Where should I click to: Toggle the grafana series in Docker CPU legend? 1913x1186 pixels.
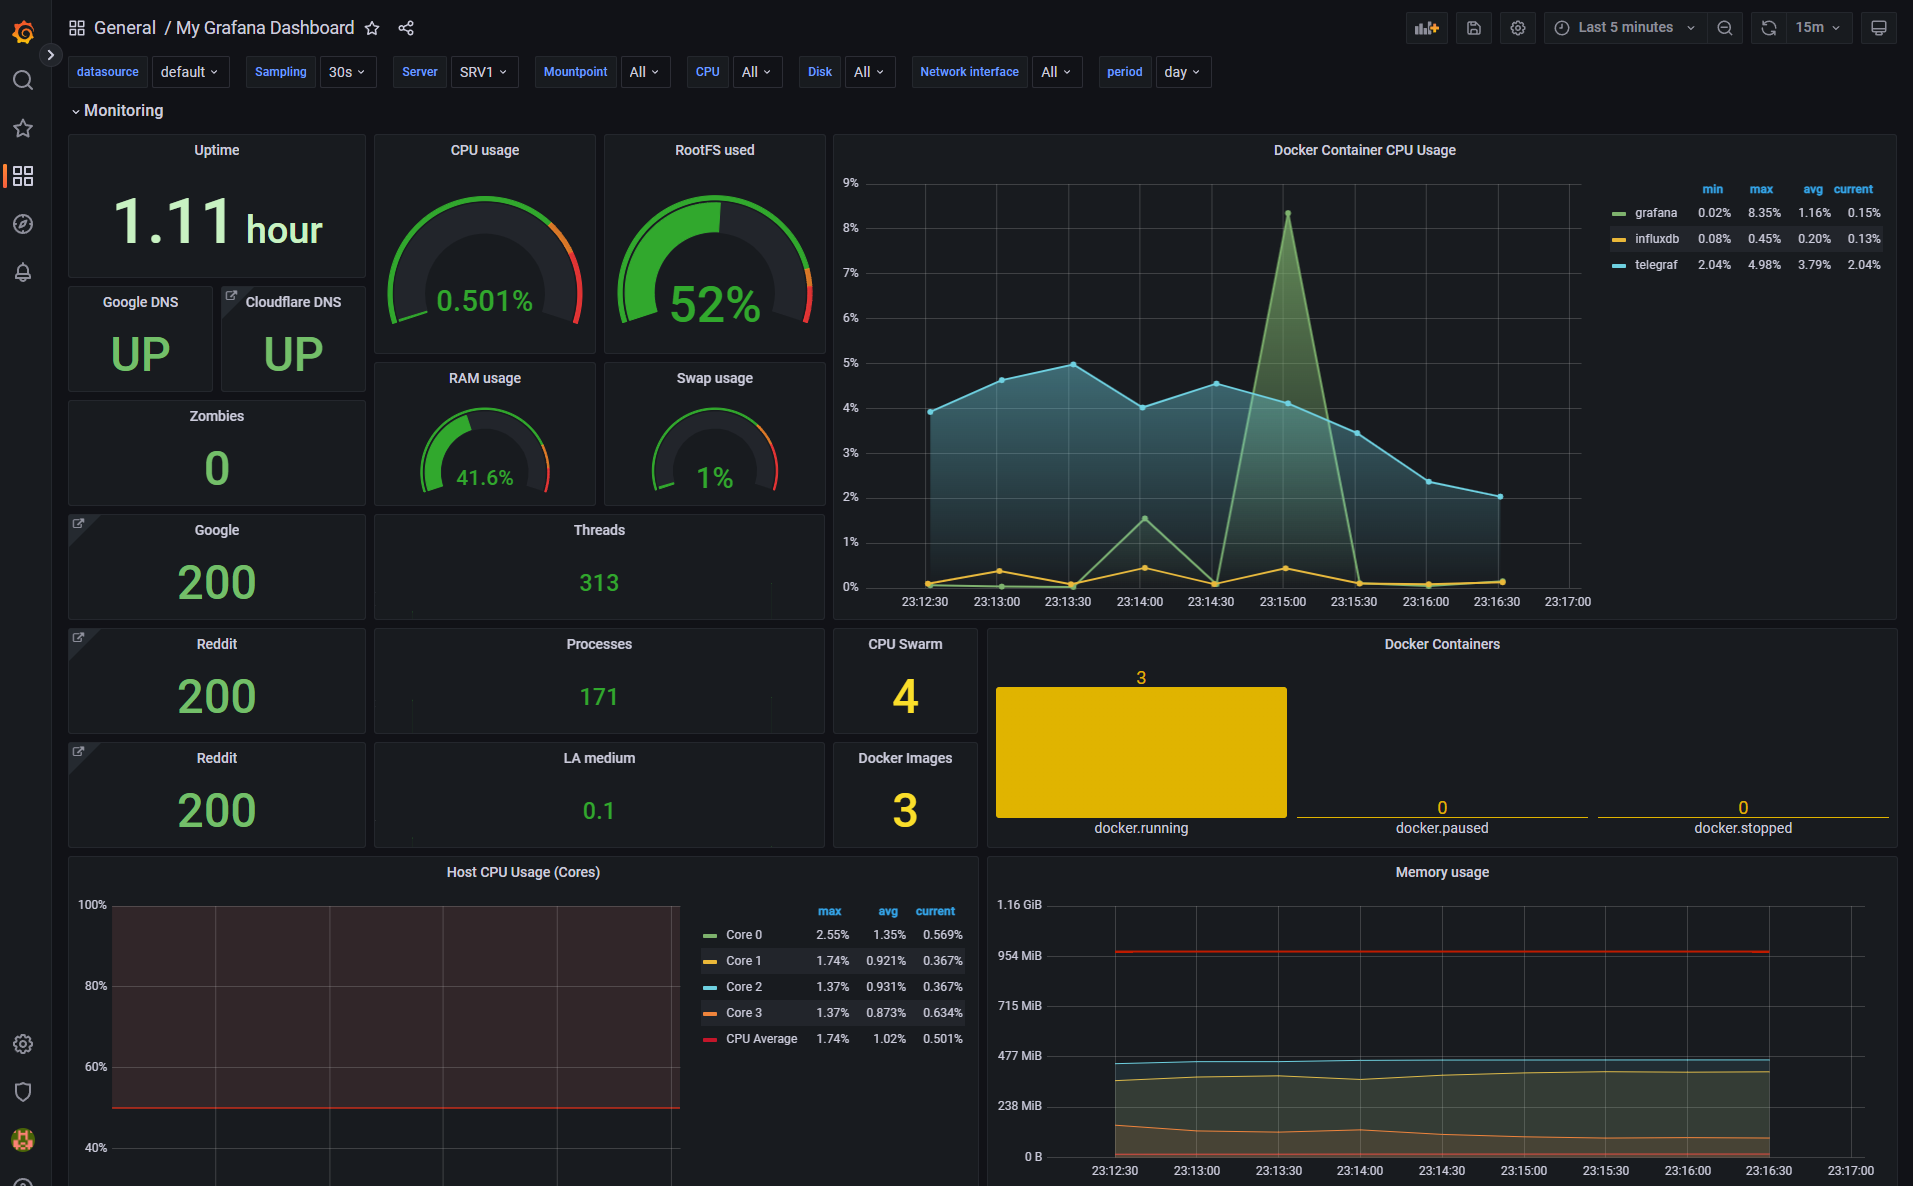click(1656, 212)
